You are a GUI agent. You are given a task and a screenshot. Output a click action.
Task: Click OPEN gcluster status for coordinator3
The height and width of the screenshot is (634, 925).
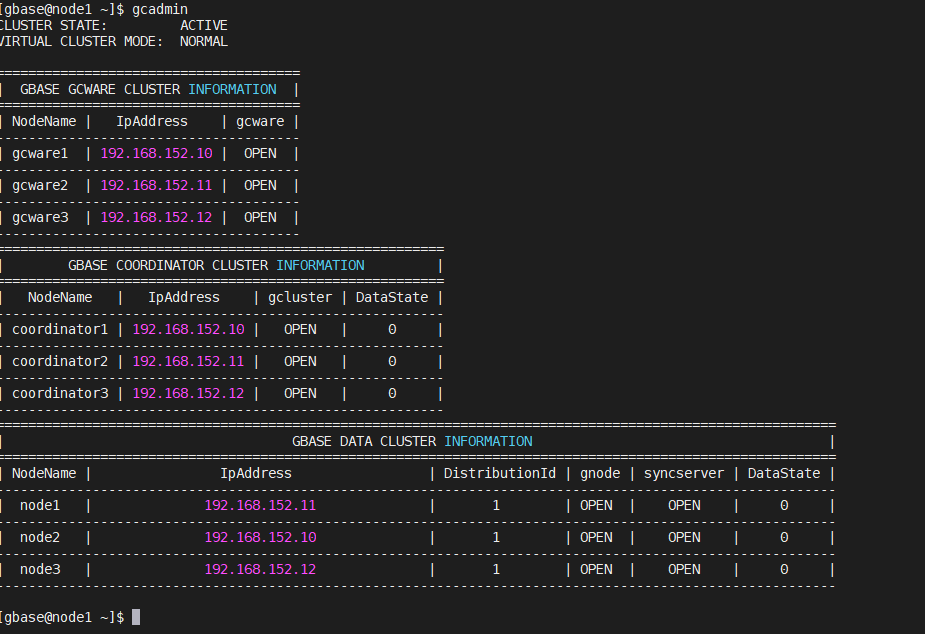tap(300, 393)
